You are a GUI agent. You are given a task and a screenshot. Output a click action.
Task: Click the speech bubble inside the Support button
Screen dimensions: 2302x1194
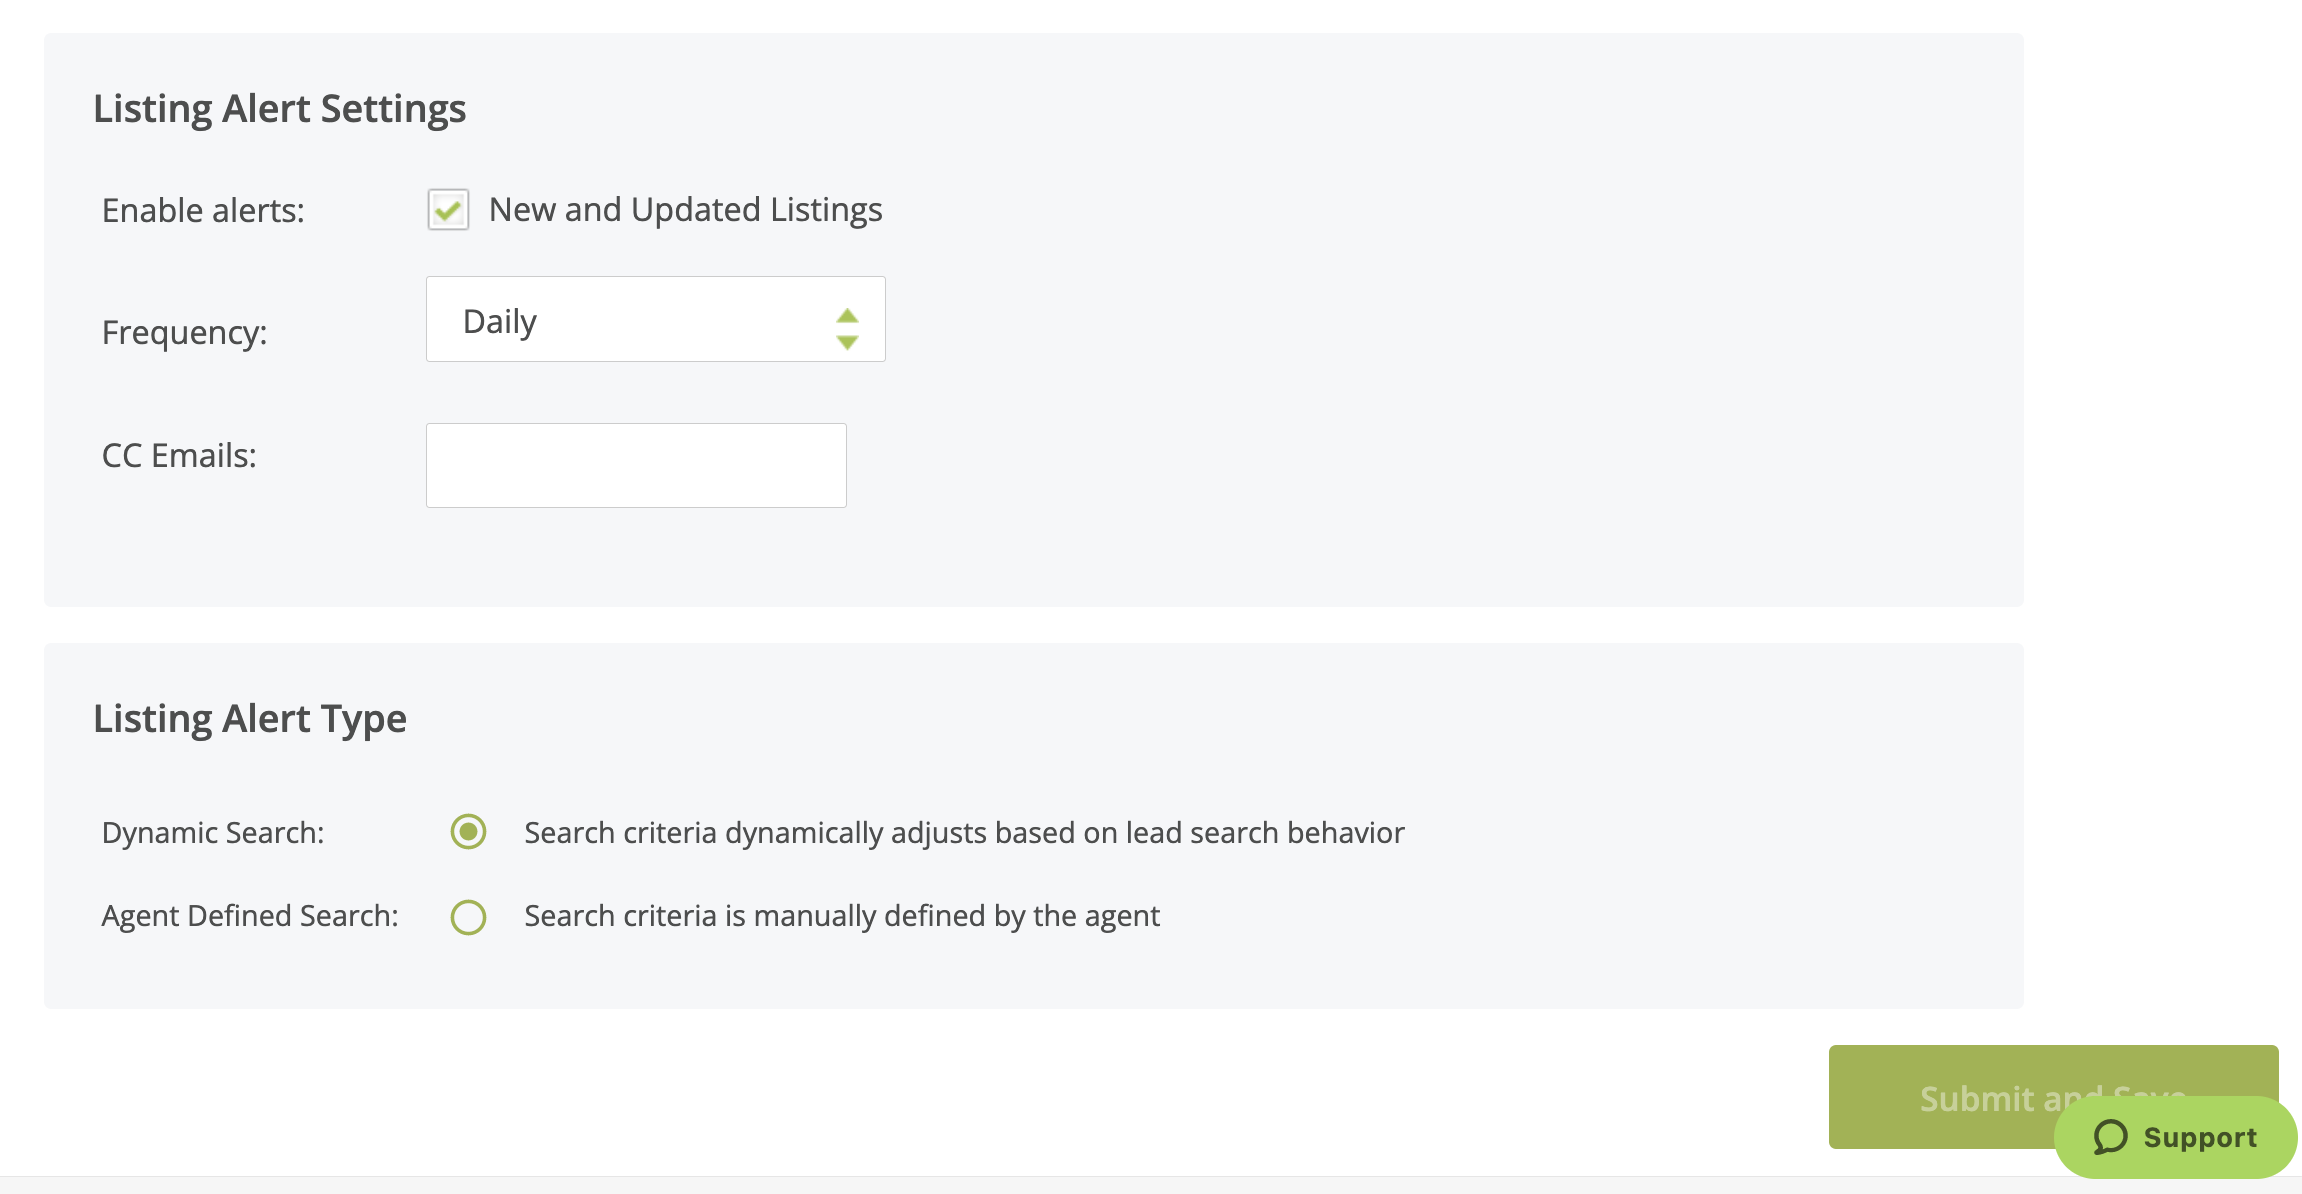pyautogui.click(x=2110, y=1137)
